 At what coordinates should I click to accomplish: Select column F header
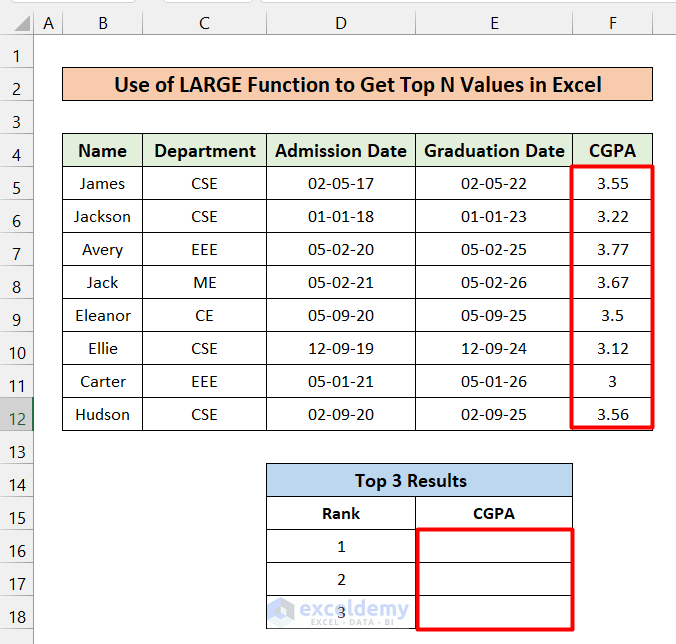point(613,23)
